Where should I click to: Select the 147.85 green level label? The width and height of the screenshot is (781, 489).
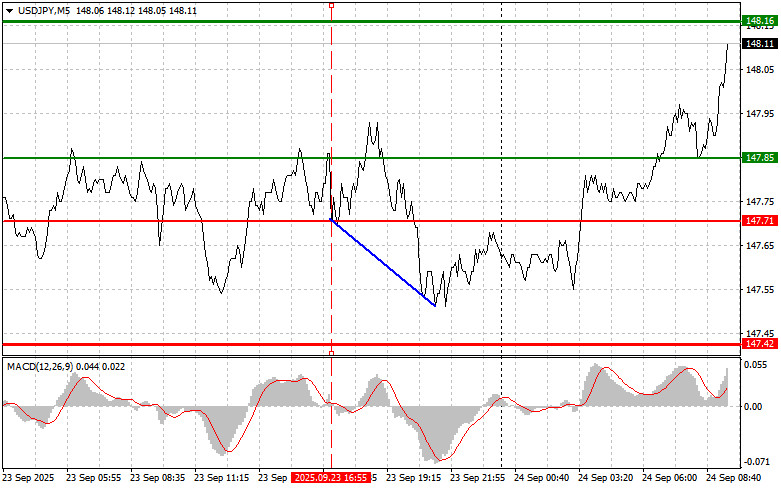pyautogui.click(x=760, y=158)
